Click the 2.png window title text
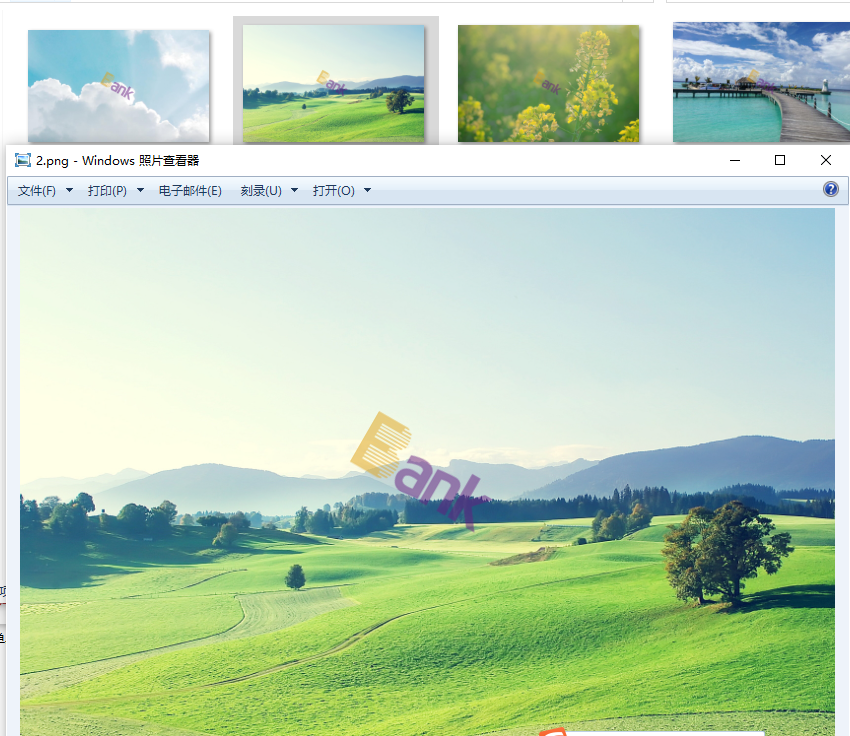The height and width of the screenshot is (736, 850). coord(118,160)
